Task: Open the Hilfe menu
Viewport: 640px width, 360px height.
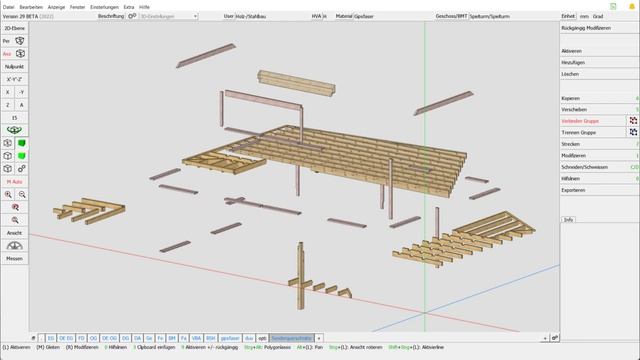Action: click(144, 7)
